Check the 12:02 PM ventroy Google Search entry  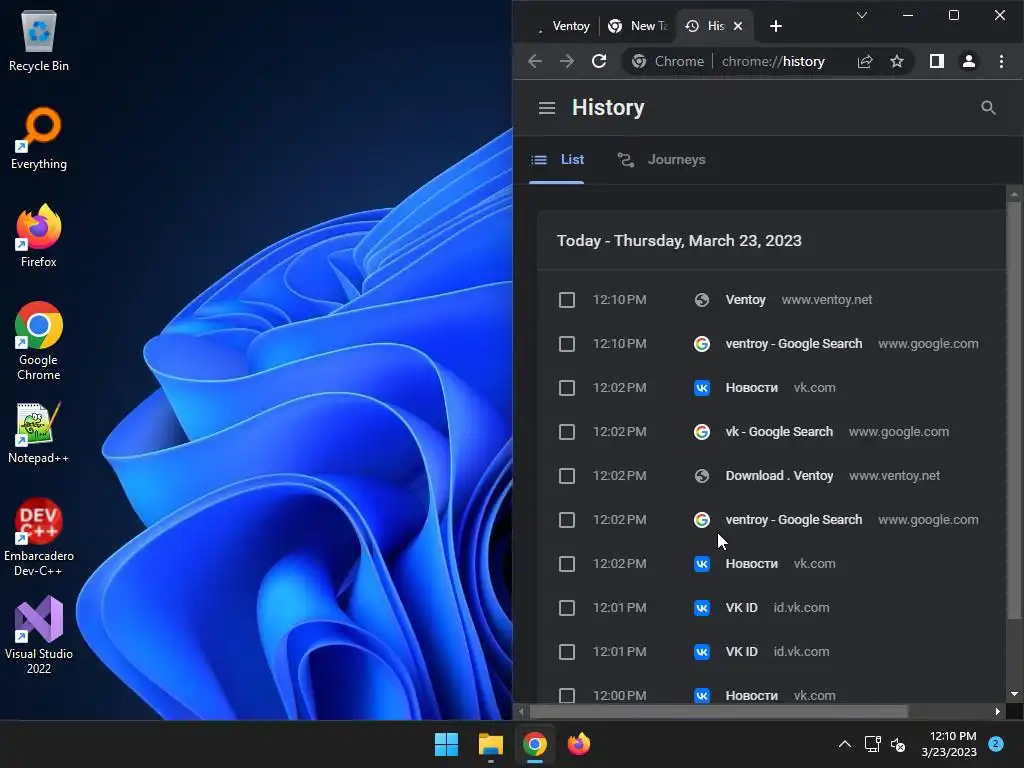click(x=567, y=520)
